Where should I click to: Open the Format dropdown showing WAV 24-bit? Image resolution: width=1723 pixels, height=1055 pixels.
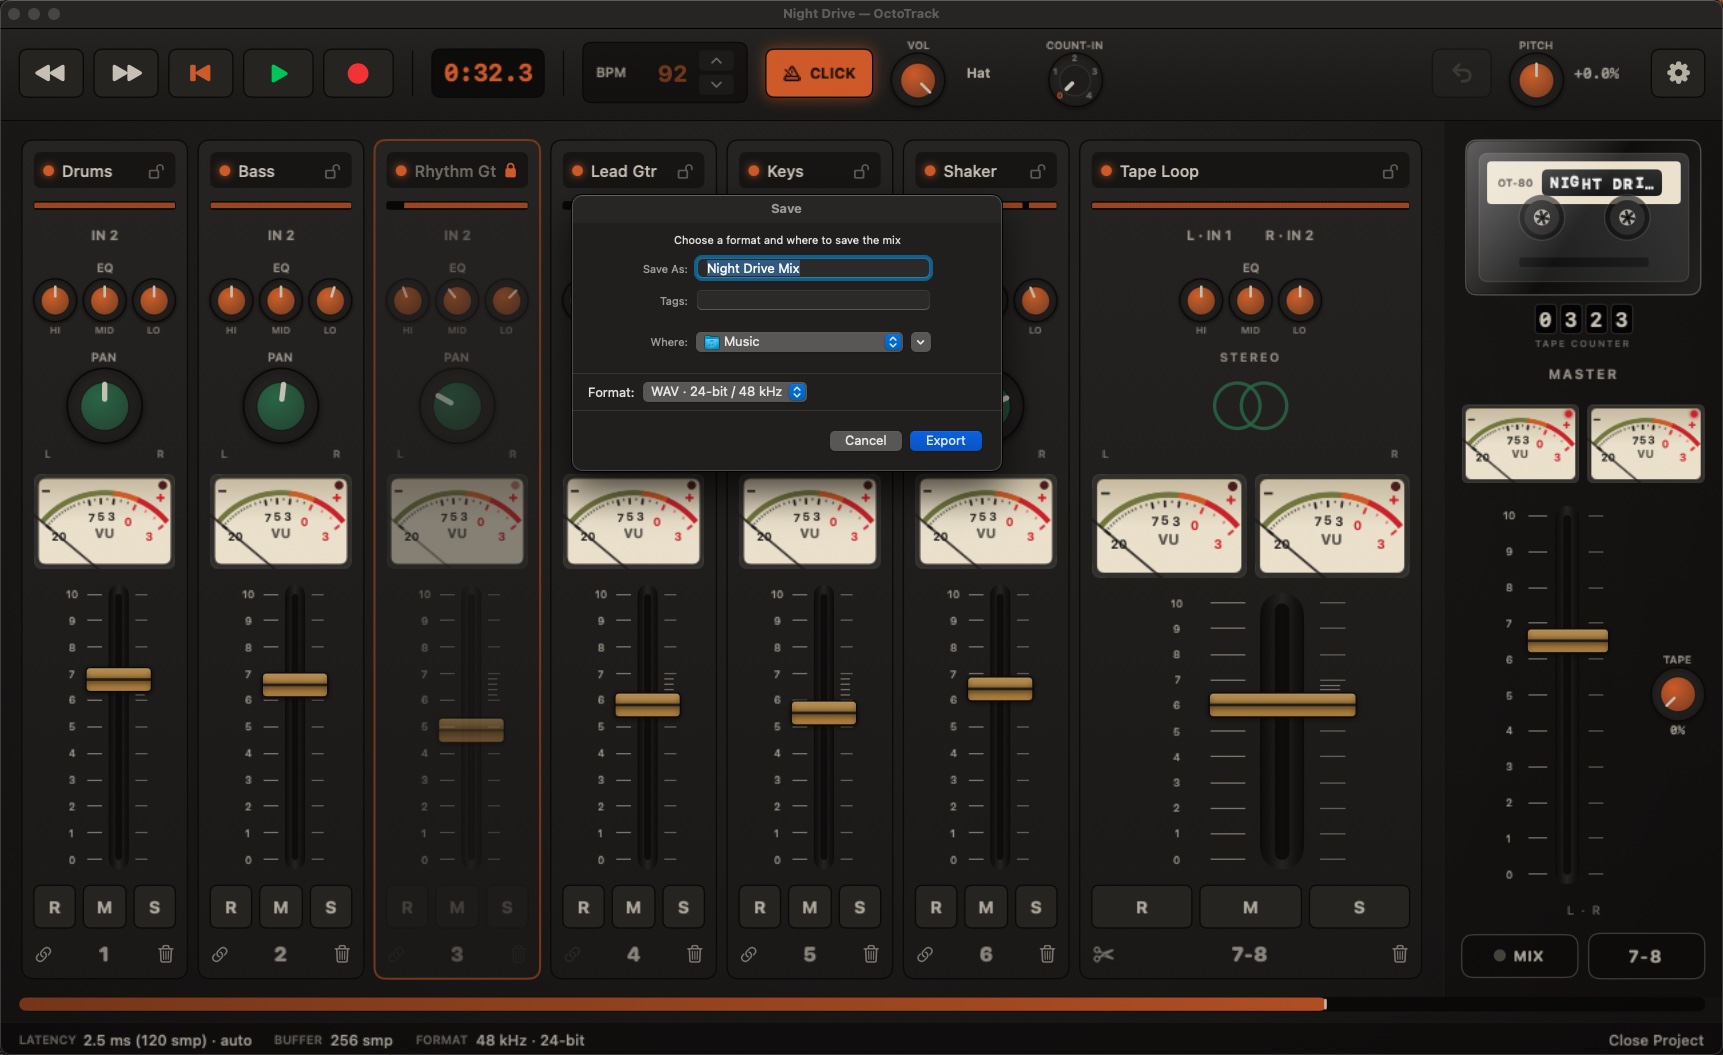tap(725, 392)
